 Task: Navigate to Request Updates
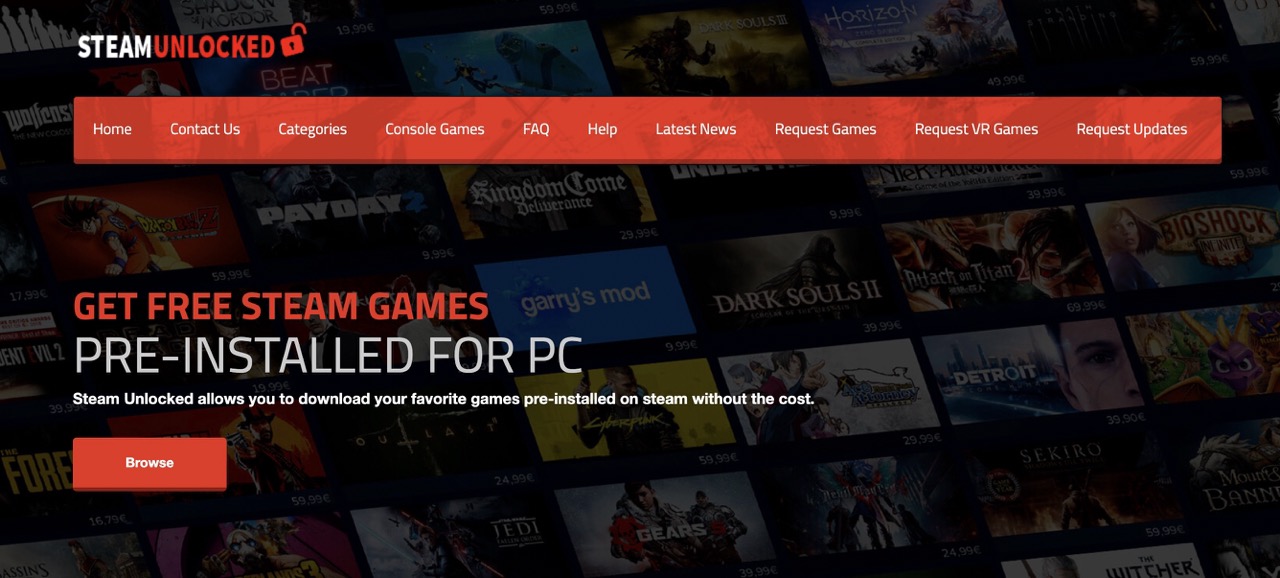click(1131, 129)
